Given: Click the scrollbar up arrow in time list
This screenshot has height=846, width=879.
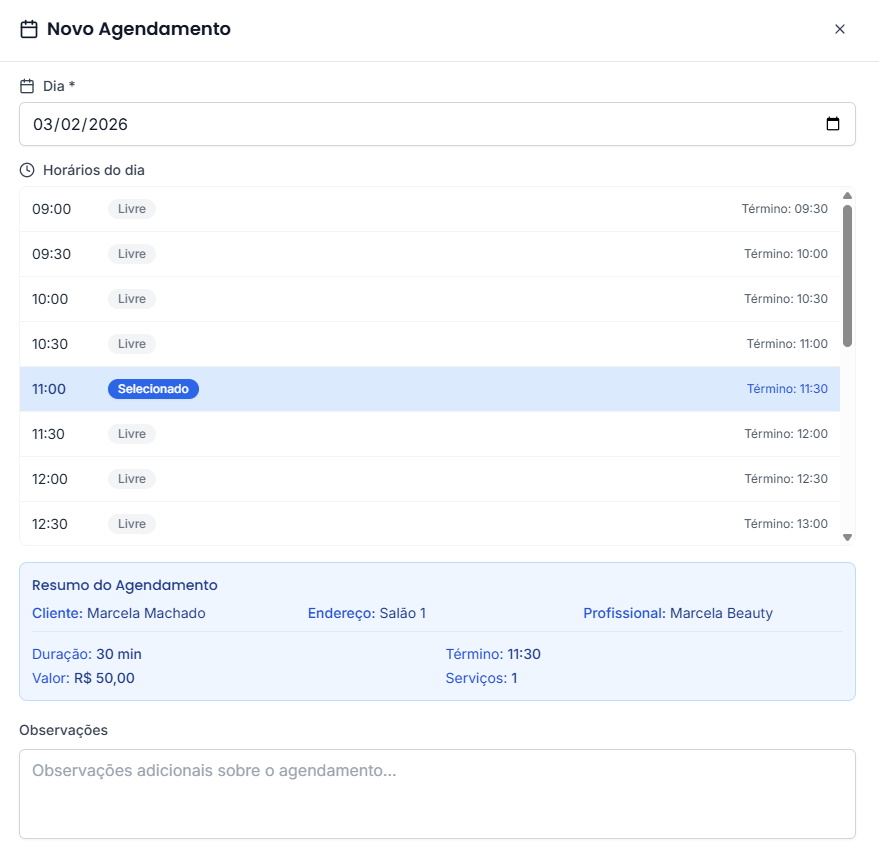Looking at the screenshot, I should pos(848,196).
